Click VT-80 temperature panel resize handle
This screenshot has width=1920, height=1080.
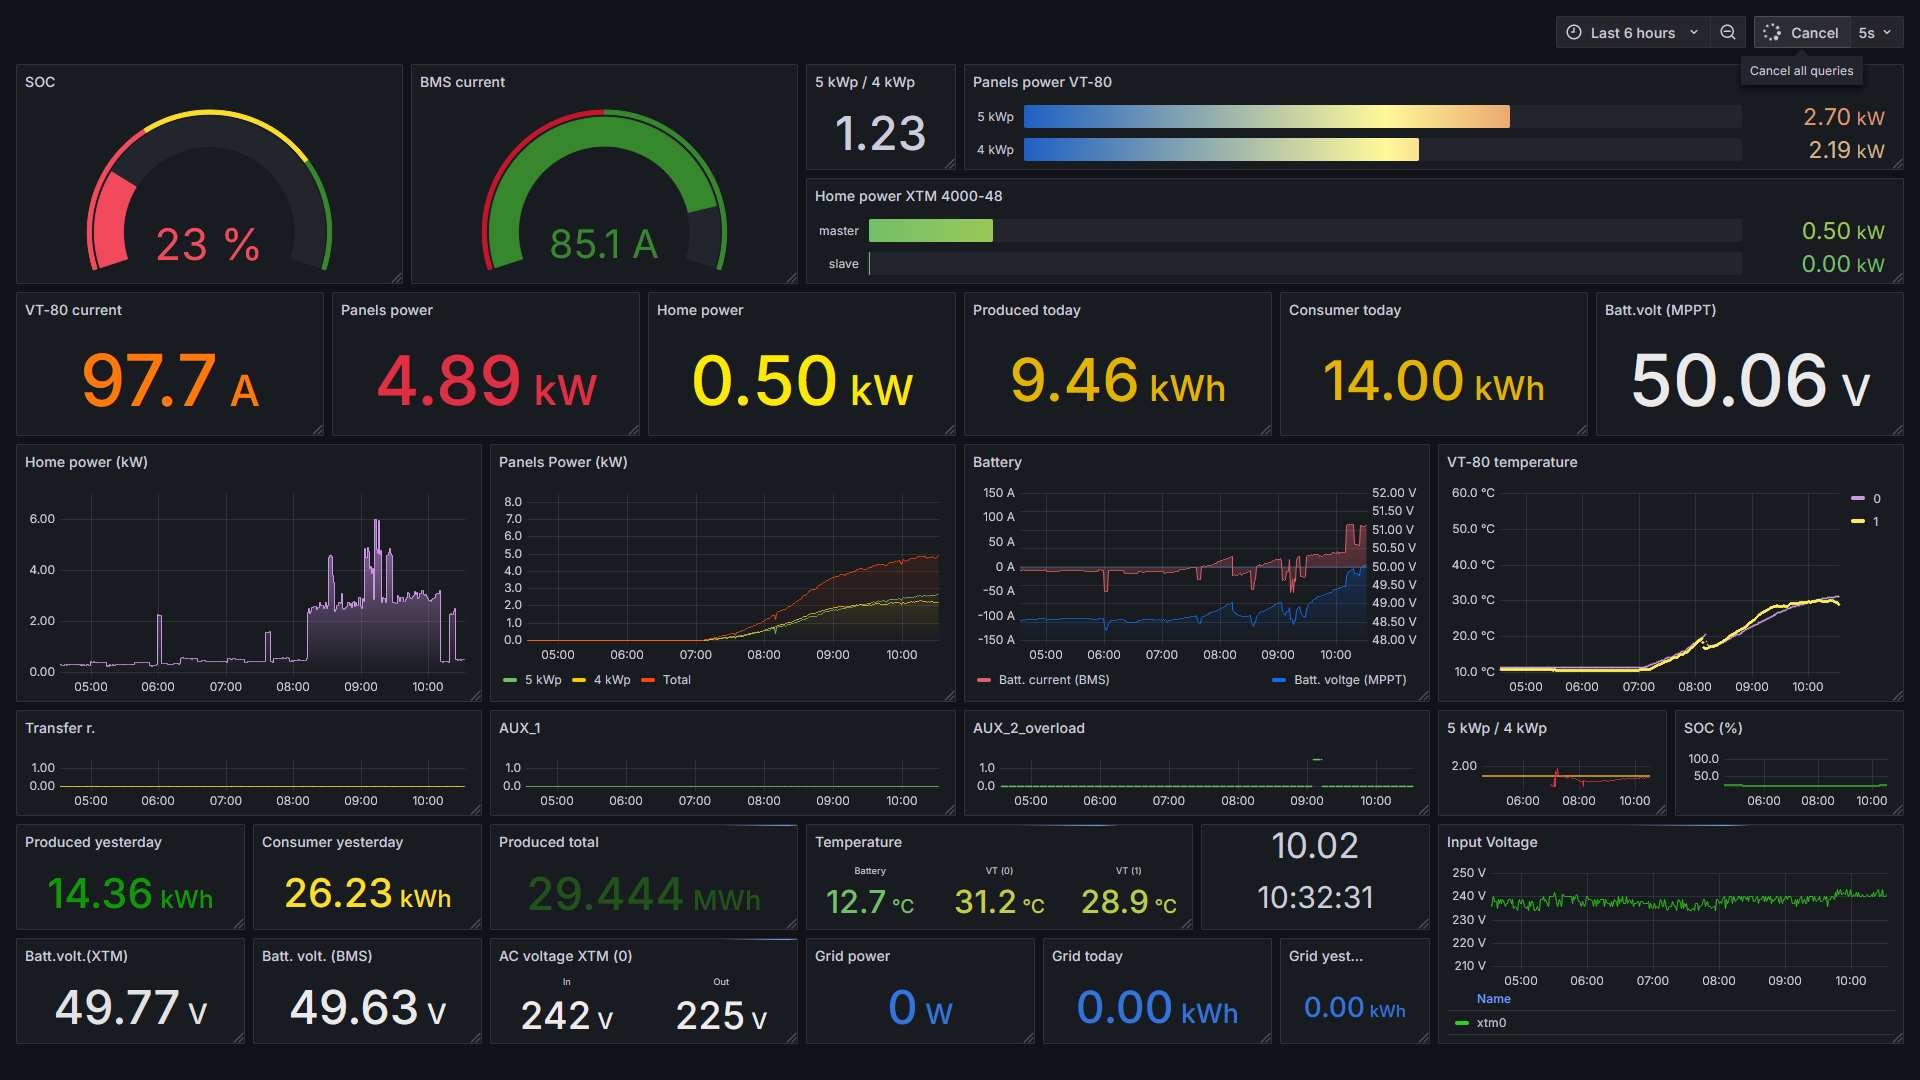point(1896,695)
